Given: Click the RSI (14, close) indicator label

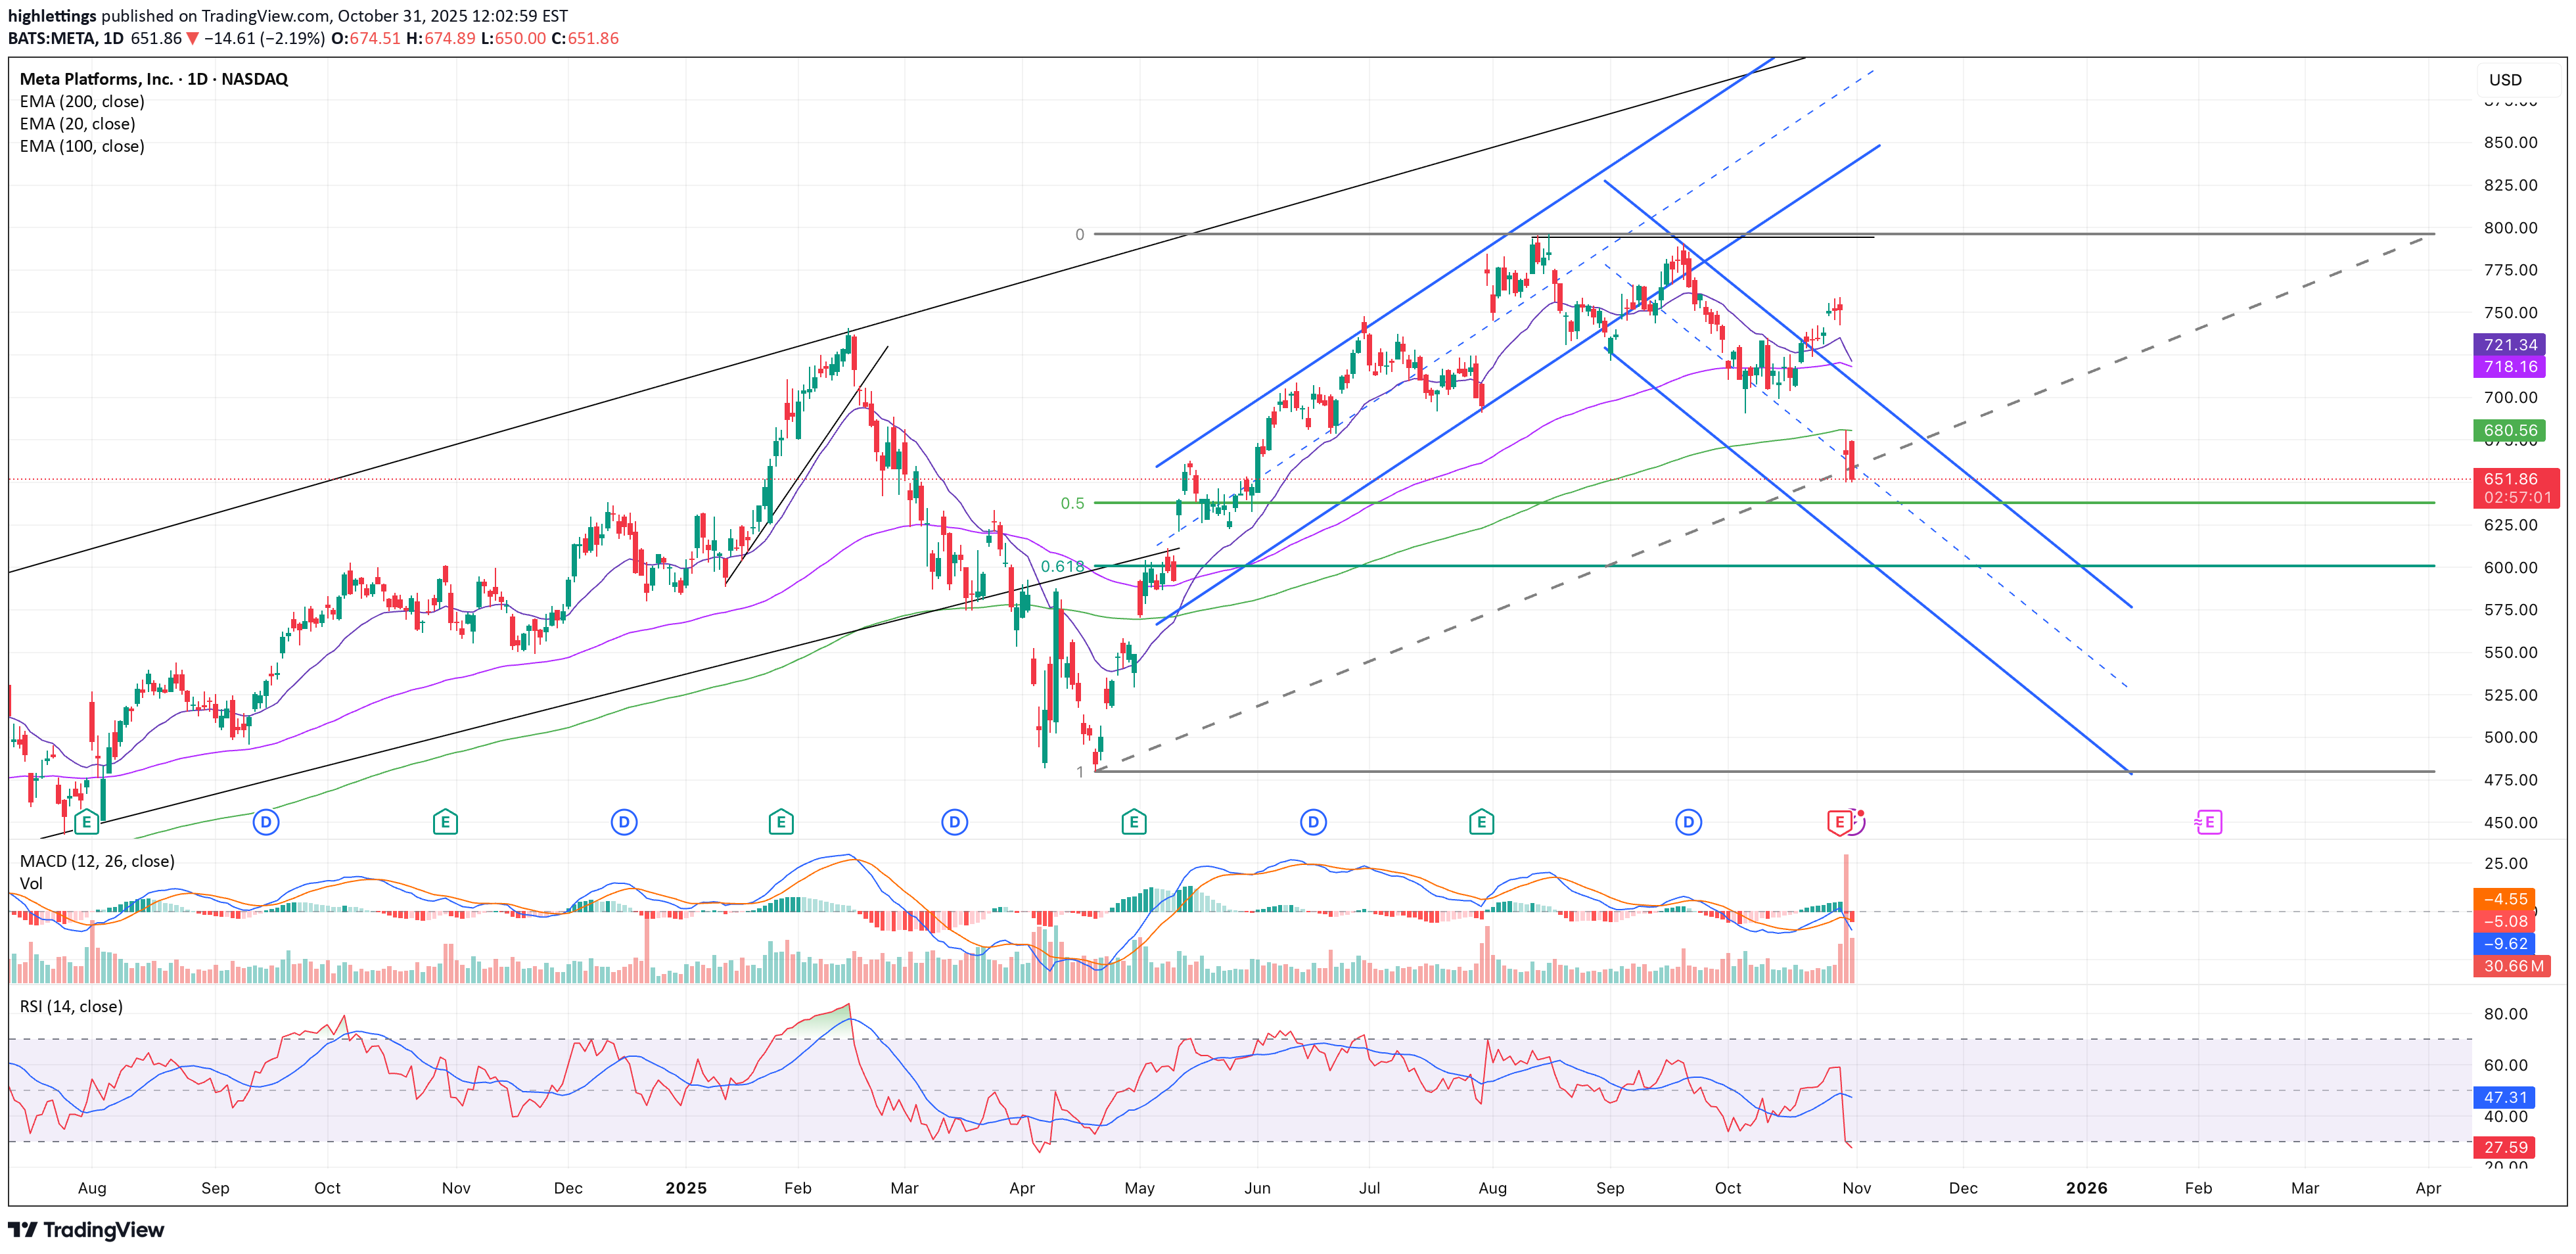Looking at the screenshot, I should [71, 1006].
